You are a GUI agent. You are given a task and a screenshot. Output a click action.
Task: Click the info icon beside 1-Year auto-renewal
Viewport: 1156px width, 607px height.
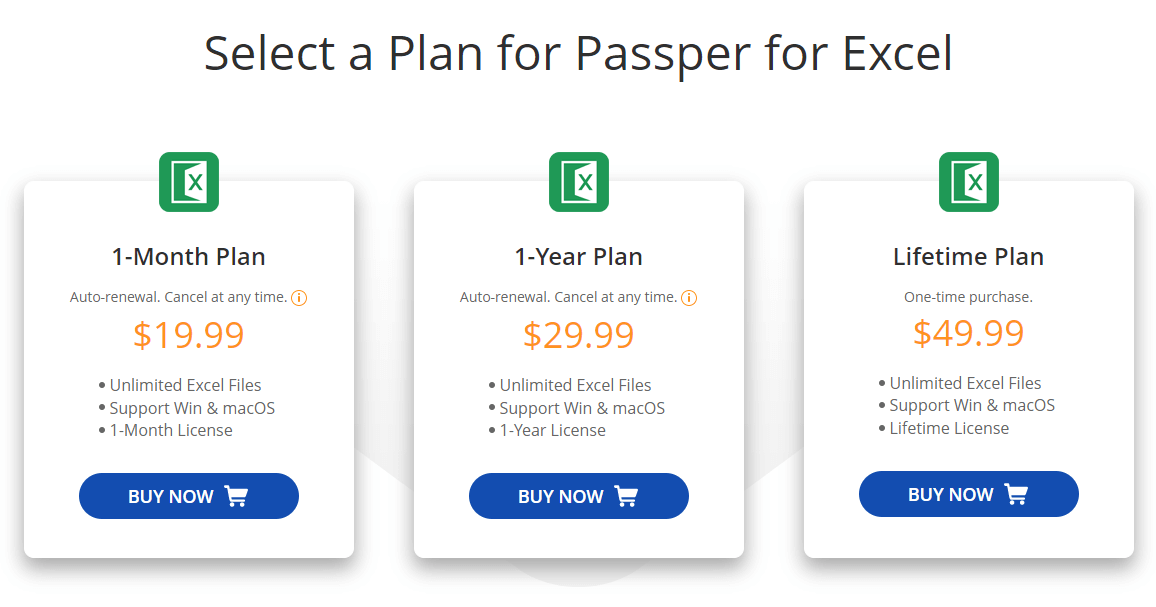(x=689, y=298)
